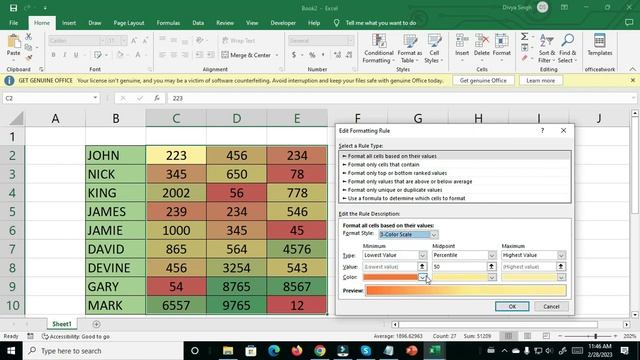Collapse Minimum value range selector
The height and width of the screenshot is (360, 640).
coord(422,267)
